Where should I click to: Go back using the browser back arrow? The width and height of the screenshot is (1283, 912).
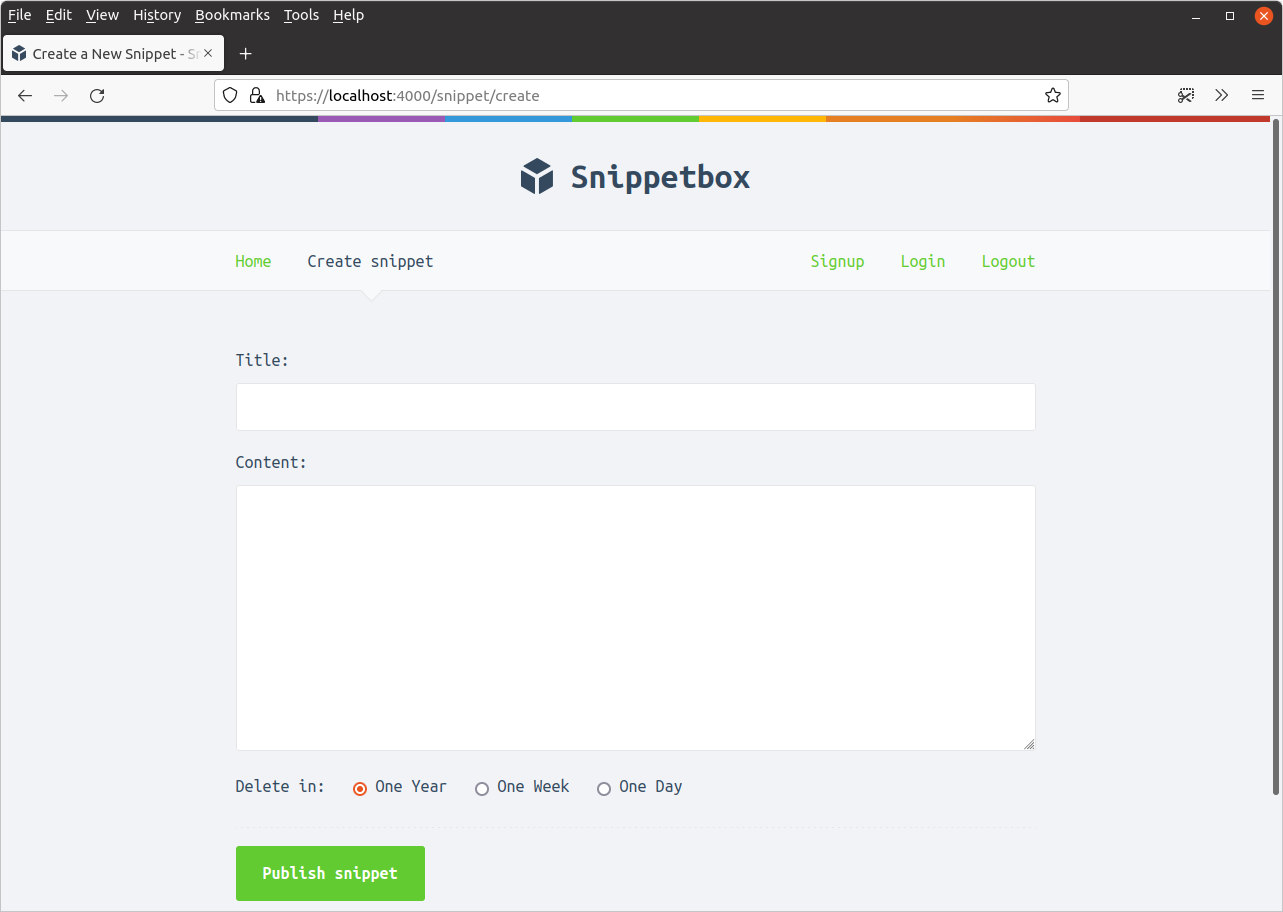click(x=26, y=96)
